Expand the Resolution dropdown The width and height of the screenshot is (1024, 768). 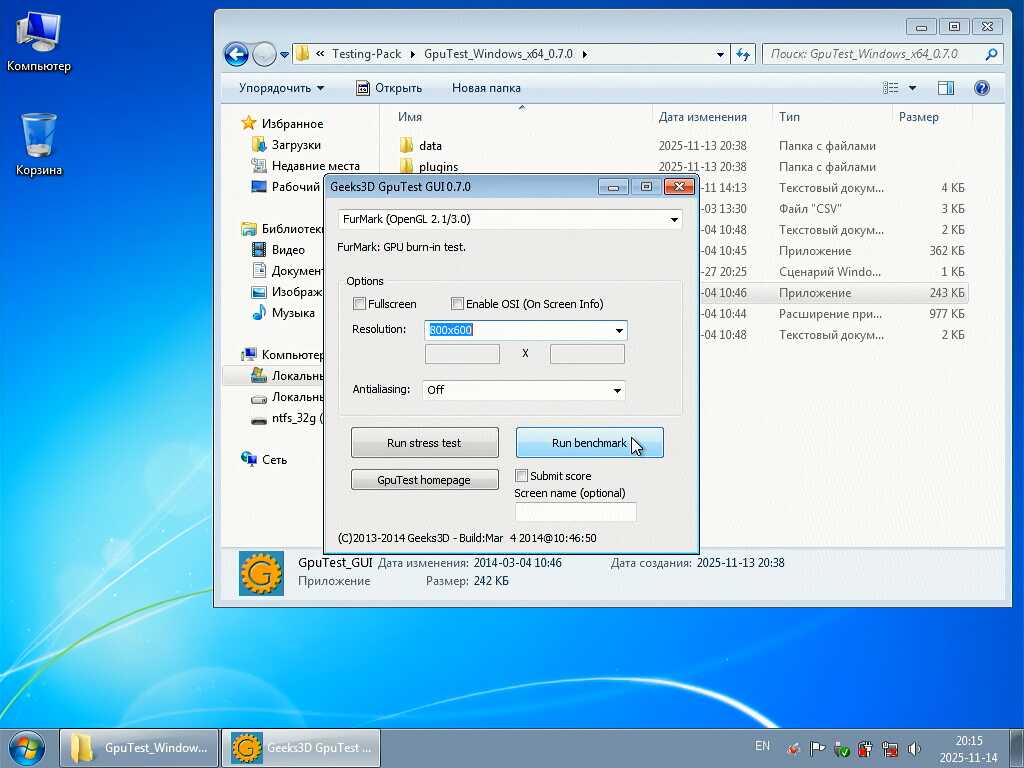tap(619, 330)
